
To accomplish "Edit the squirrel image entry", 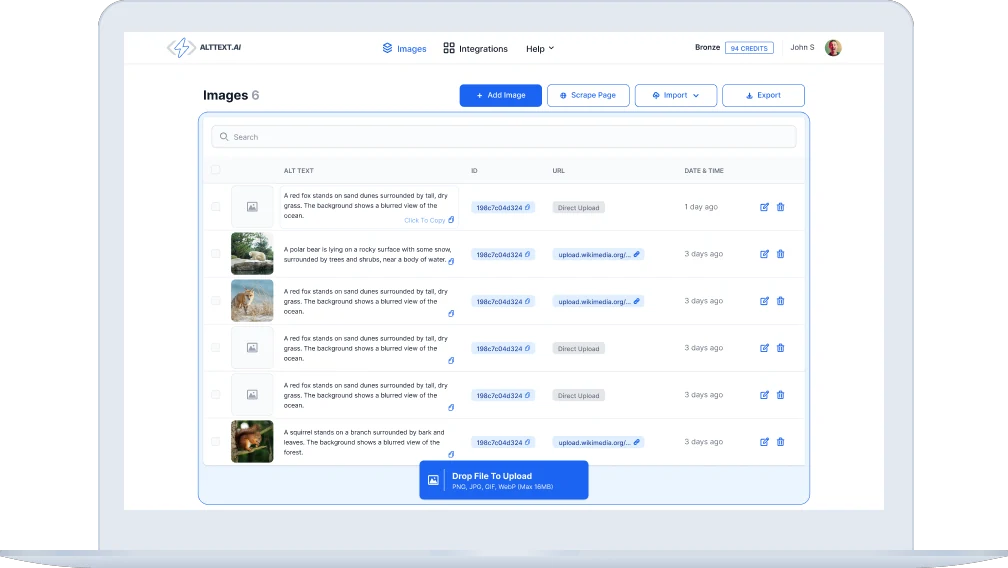I will [764, 441].
